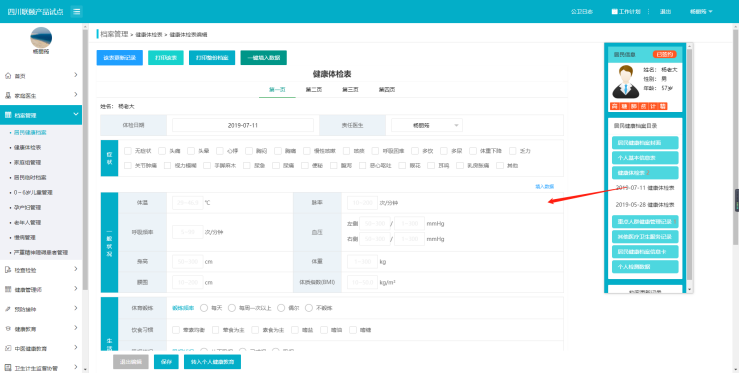
Task: Open 个人基本信息表 in the directory
Action: pyautogui.click(x=645, y=158)
